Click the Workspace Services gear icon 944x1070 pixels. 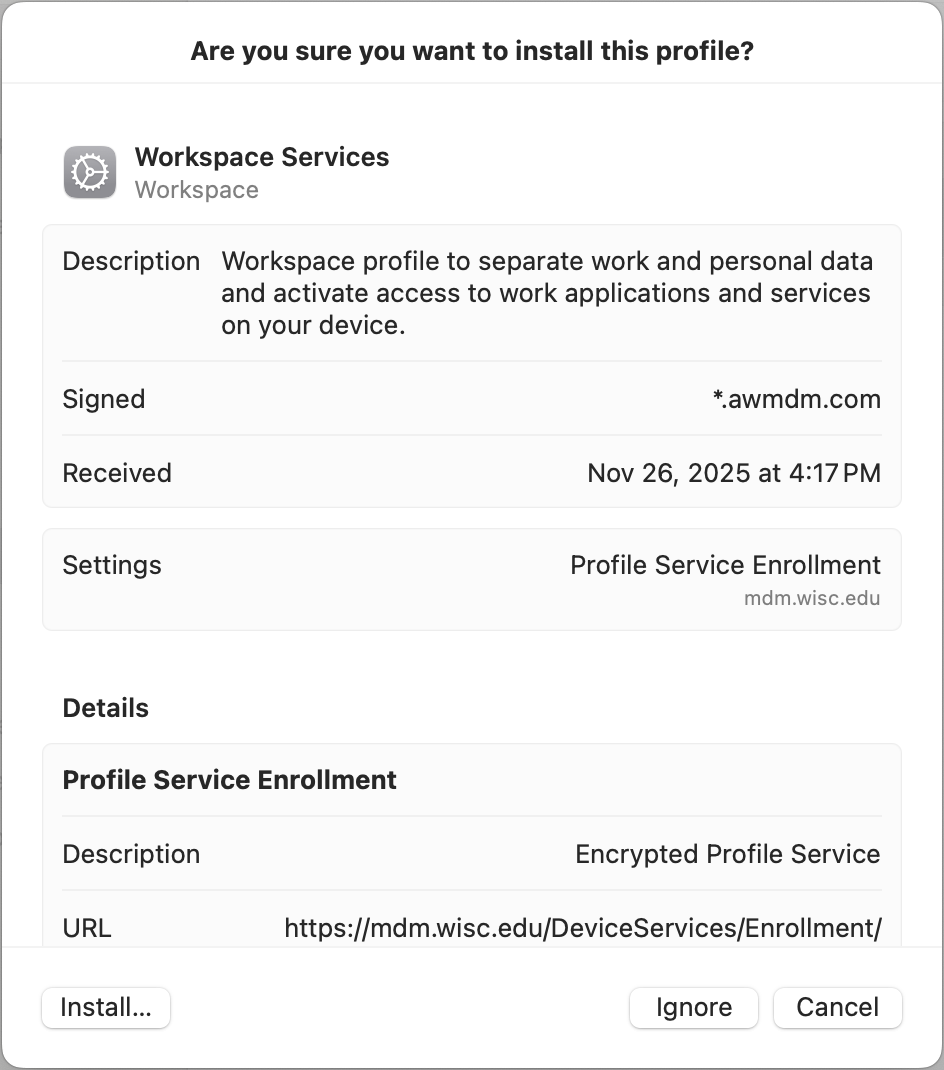pos(89,171)
